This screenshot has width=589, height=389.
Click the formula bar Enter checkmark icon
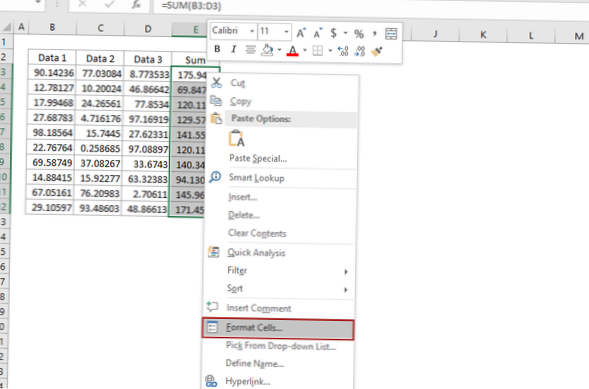[x=110, y=5]
